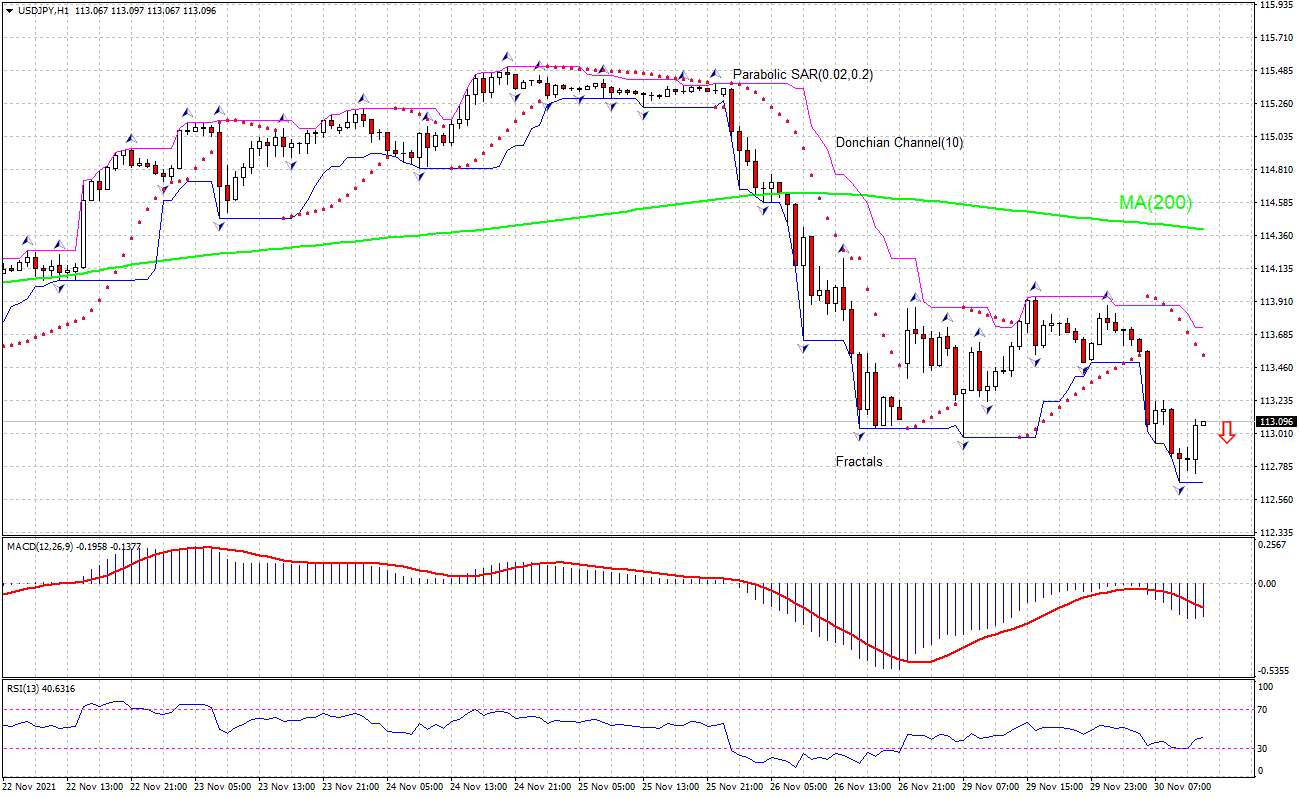The height and width of the screenshot is (798, 1300).
Task: Expand the Donchian Channel(10) label settings
Action: point(899,143)
